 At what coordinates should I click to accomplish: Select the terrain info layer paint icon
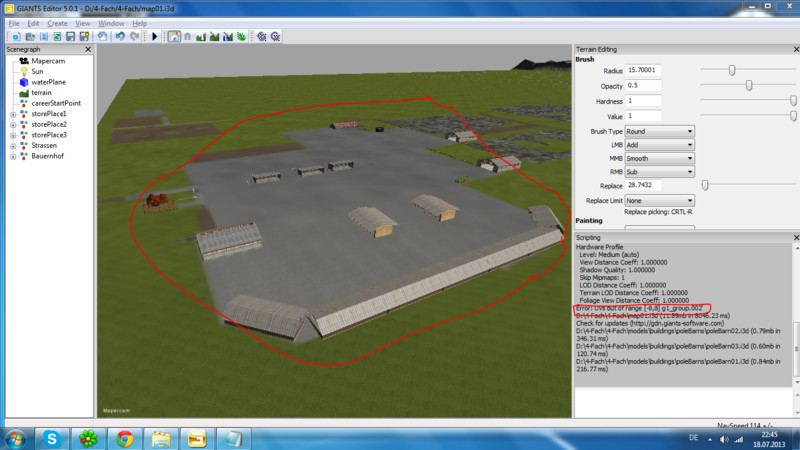228,37
